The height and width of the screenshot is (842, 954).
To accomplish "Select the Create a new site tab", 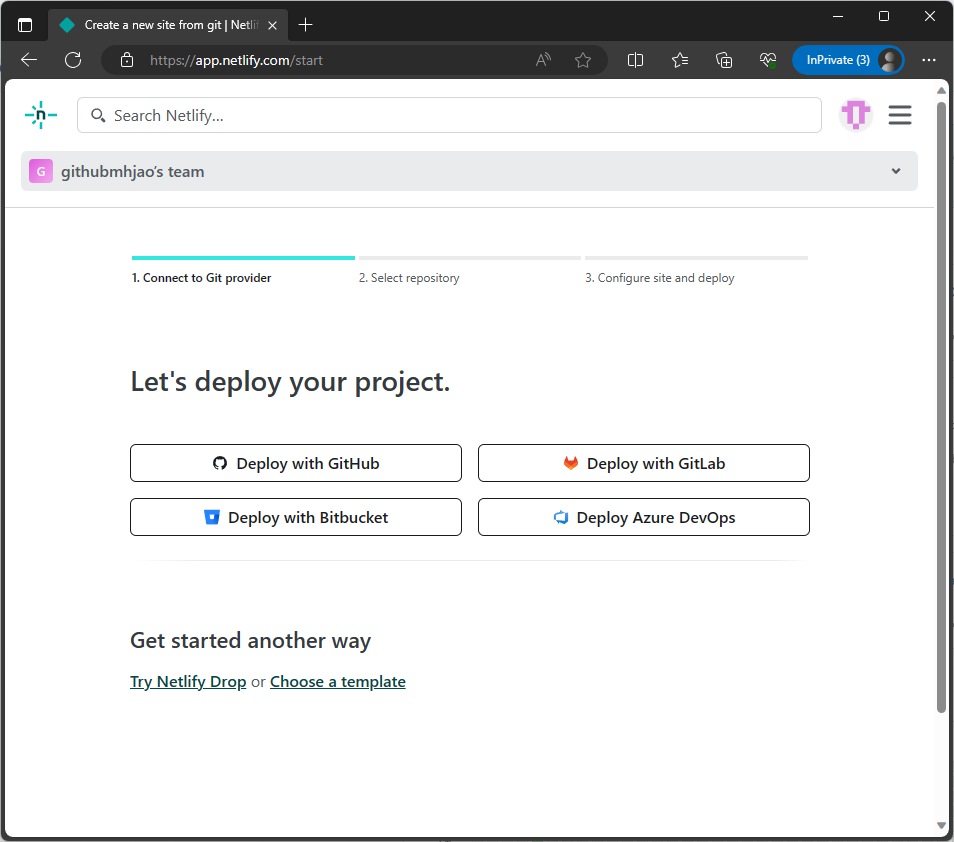I will coord(167,25).
